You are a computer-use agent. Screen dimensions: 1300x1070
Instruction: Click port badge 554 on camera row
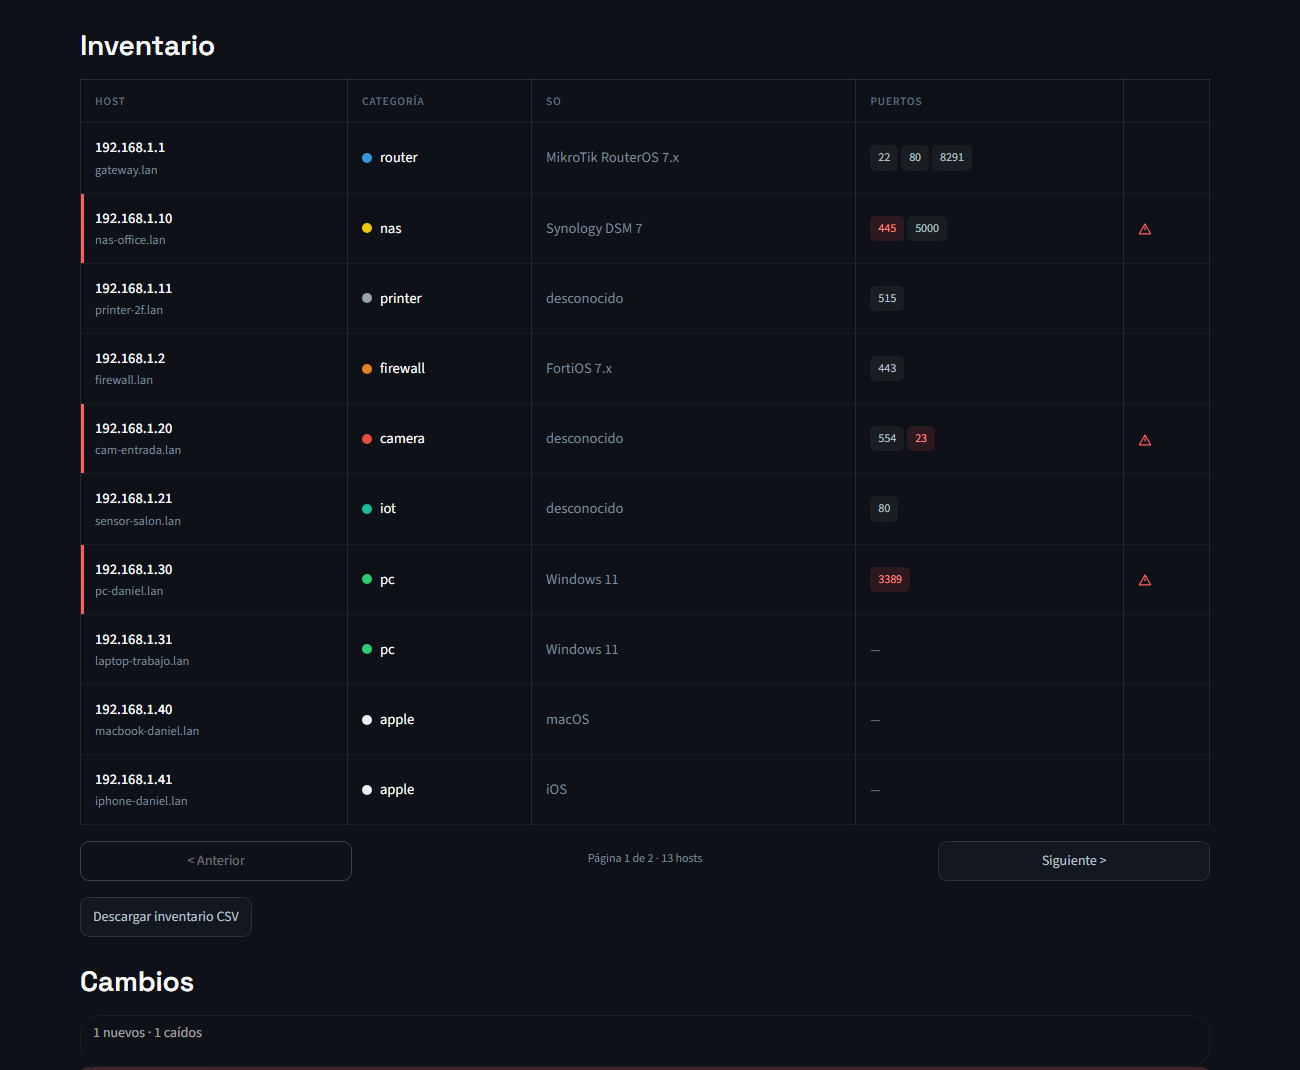[x=887, y=438]
